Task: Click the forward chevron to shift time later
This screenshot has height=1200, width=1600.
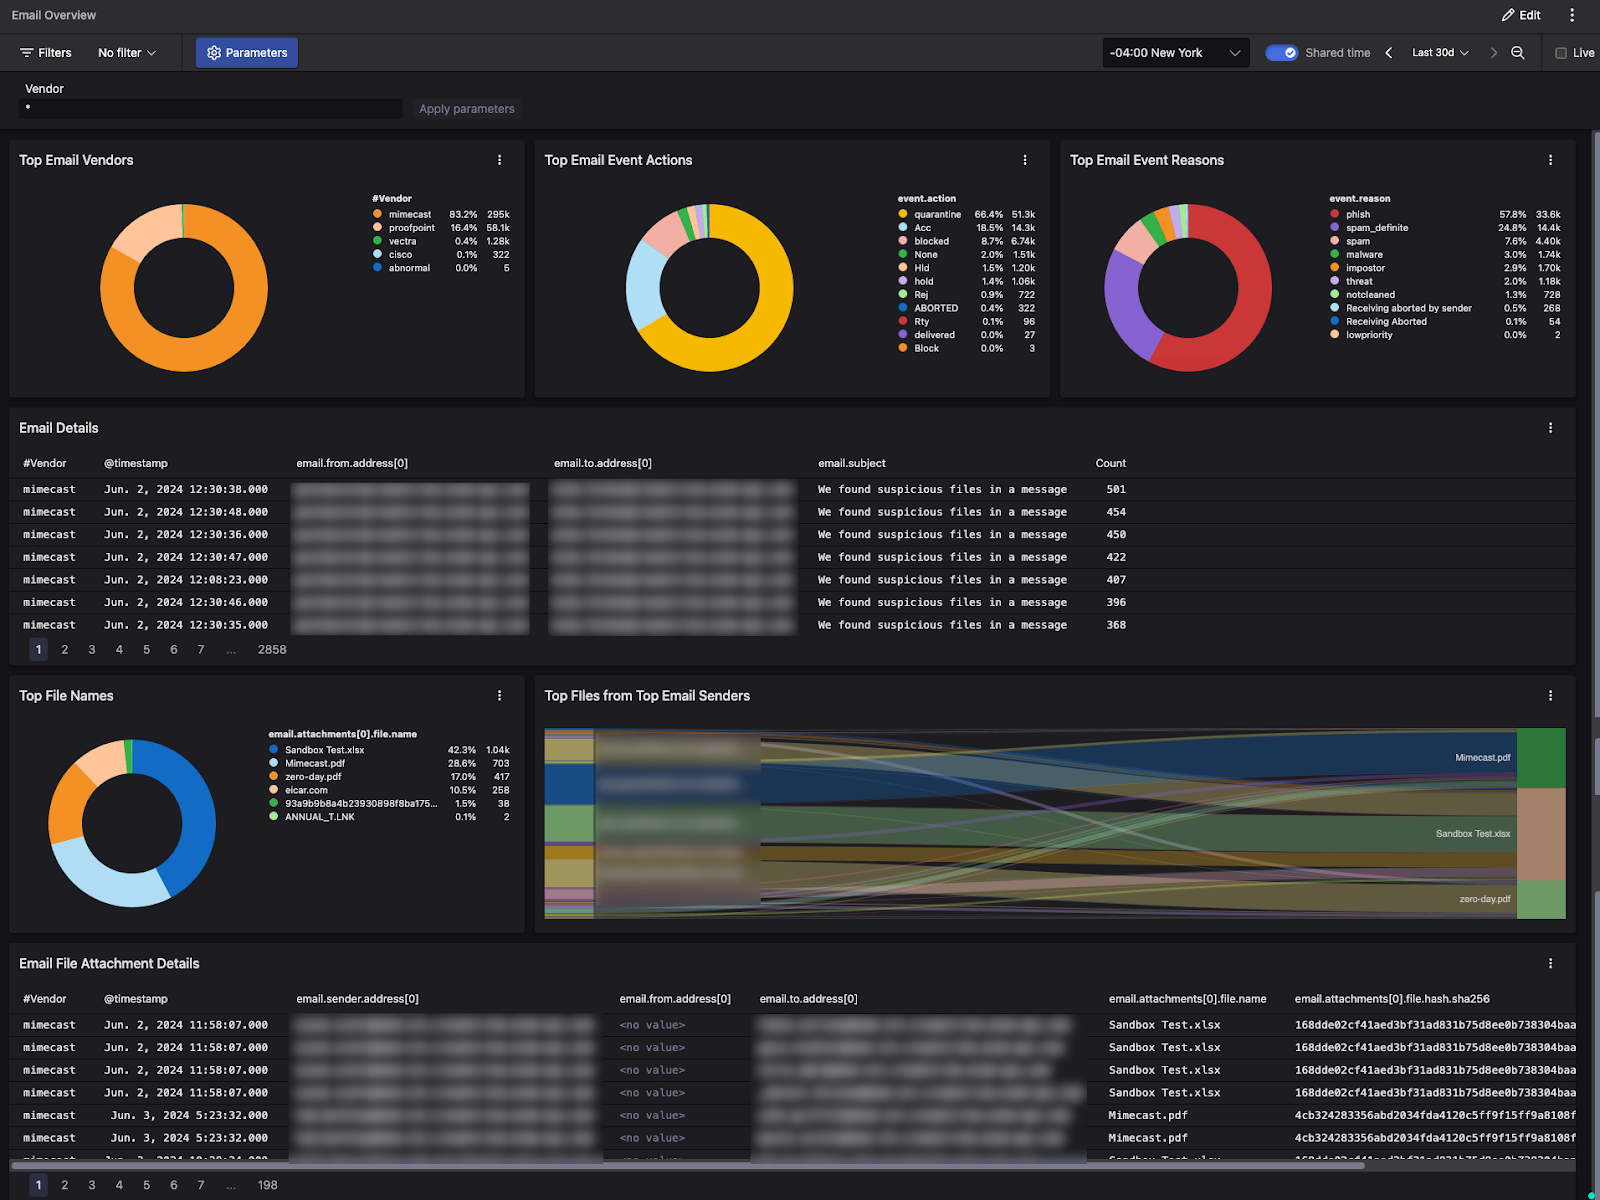Action: pos(1493,52)
